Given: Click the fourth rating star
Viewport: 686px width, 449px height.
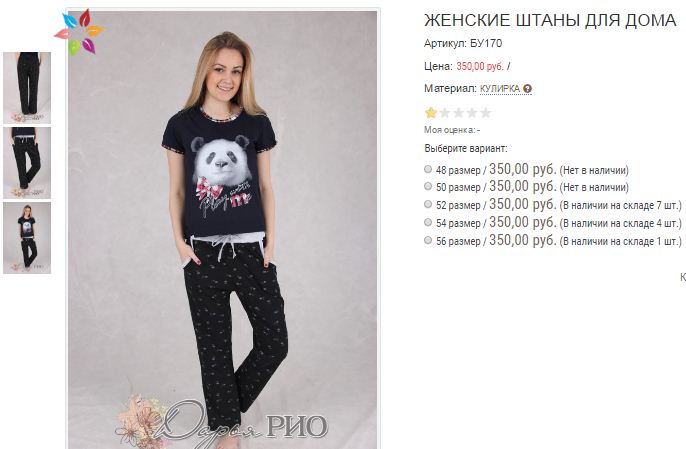Looking at the screenshot, I should tap(472, 113).
